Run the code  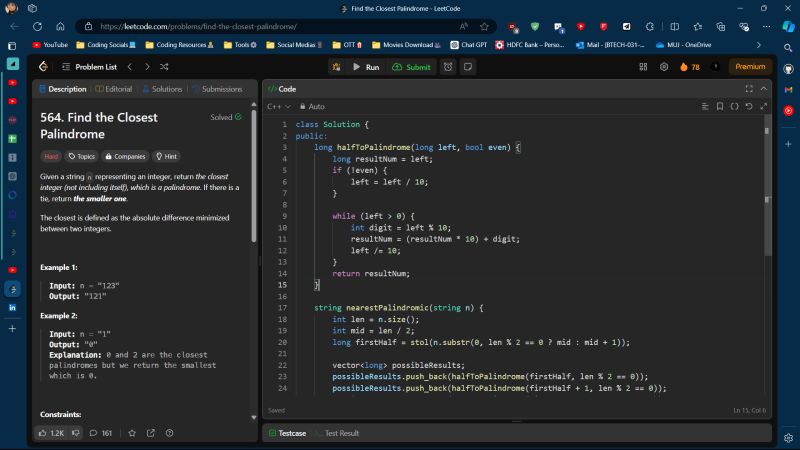pyautogui.click(x=366, y=67)
